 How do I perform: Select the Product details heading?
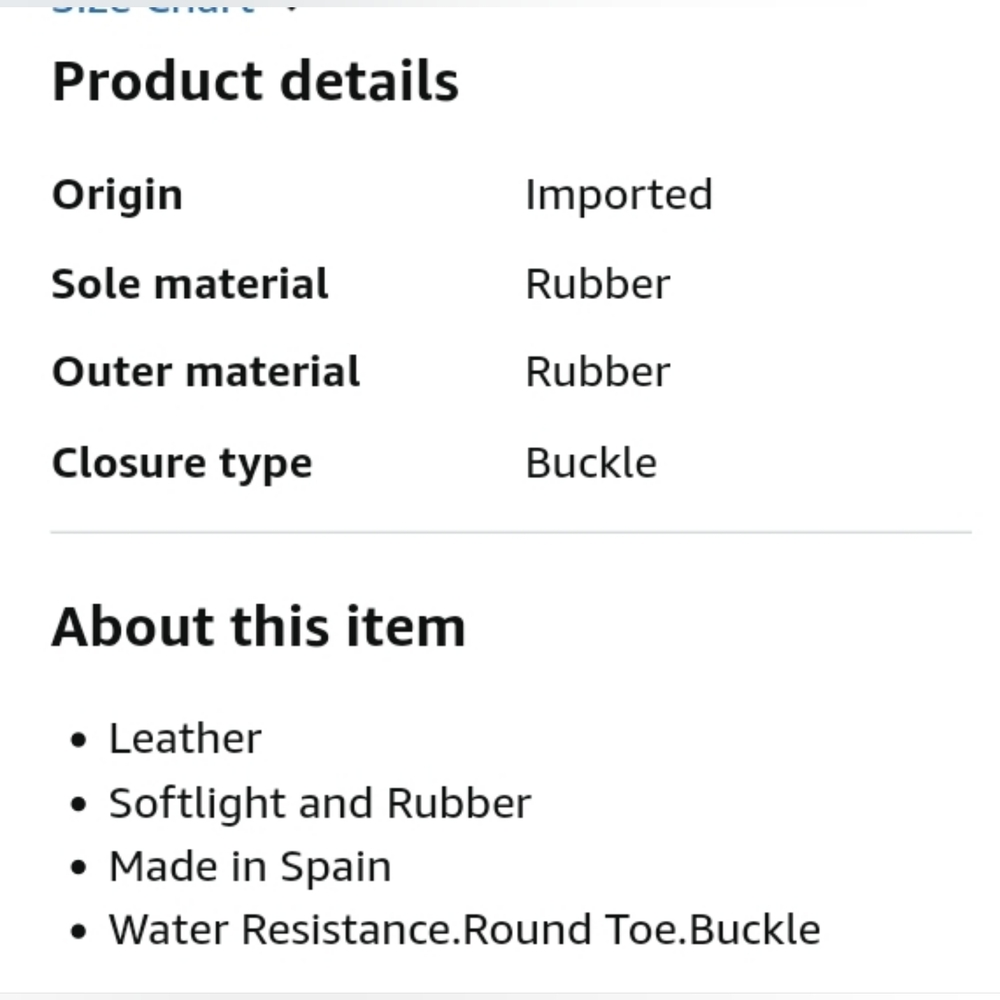coord(255,81)
